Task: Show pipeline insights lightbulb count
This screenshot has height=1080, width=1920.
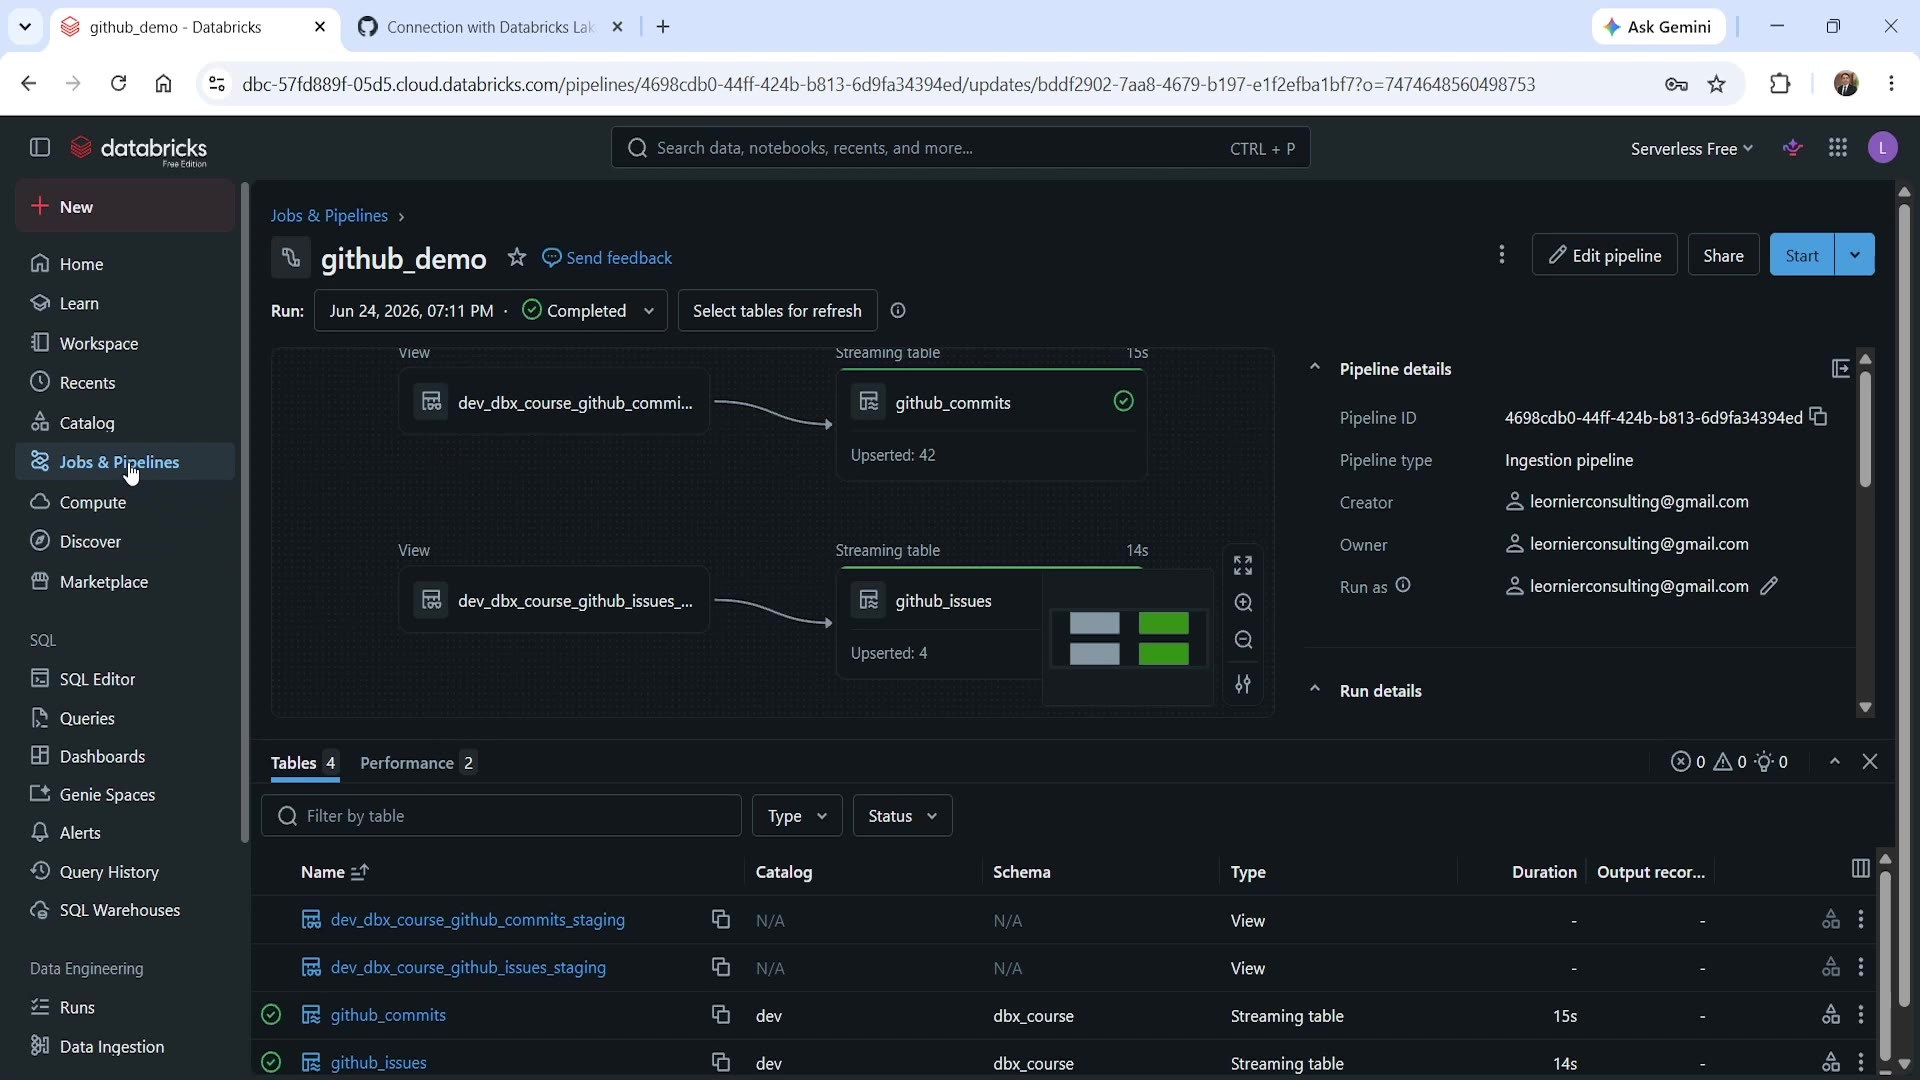Action: coord(1771,762)
